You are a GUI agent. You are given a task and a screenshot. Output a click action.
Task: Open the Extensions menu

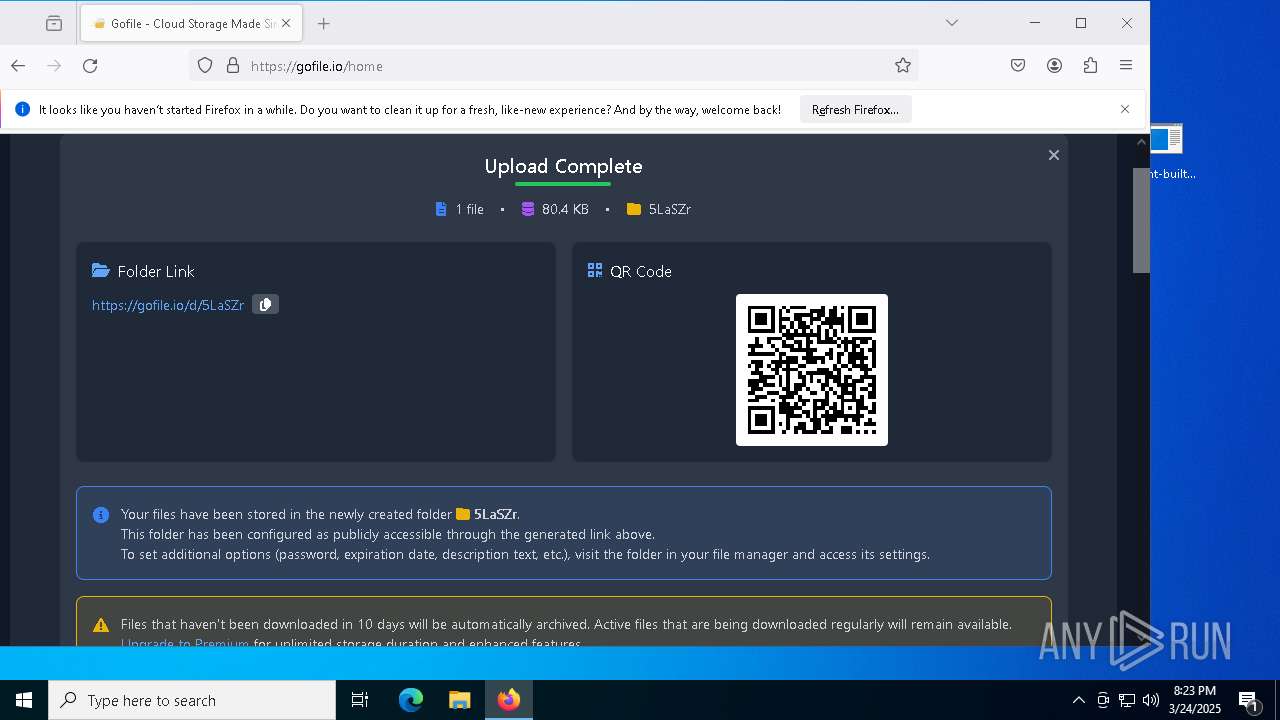point(1090,66)
